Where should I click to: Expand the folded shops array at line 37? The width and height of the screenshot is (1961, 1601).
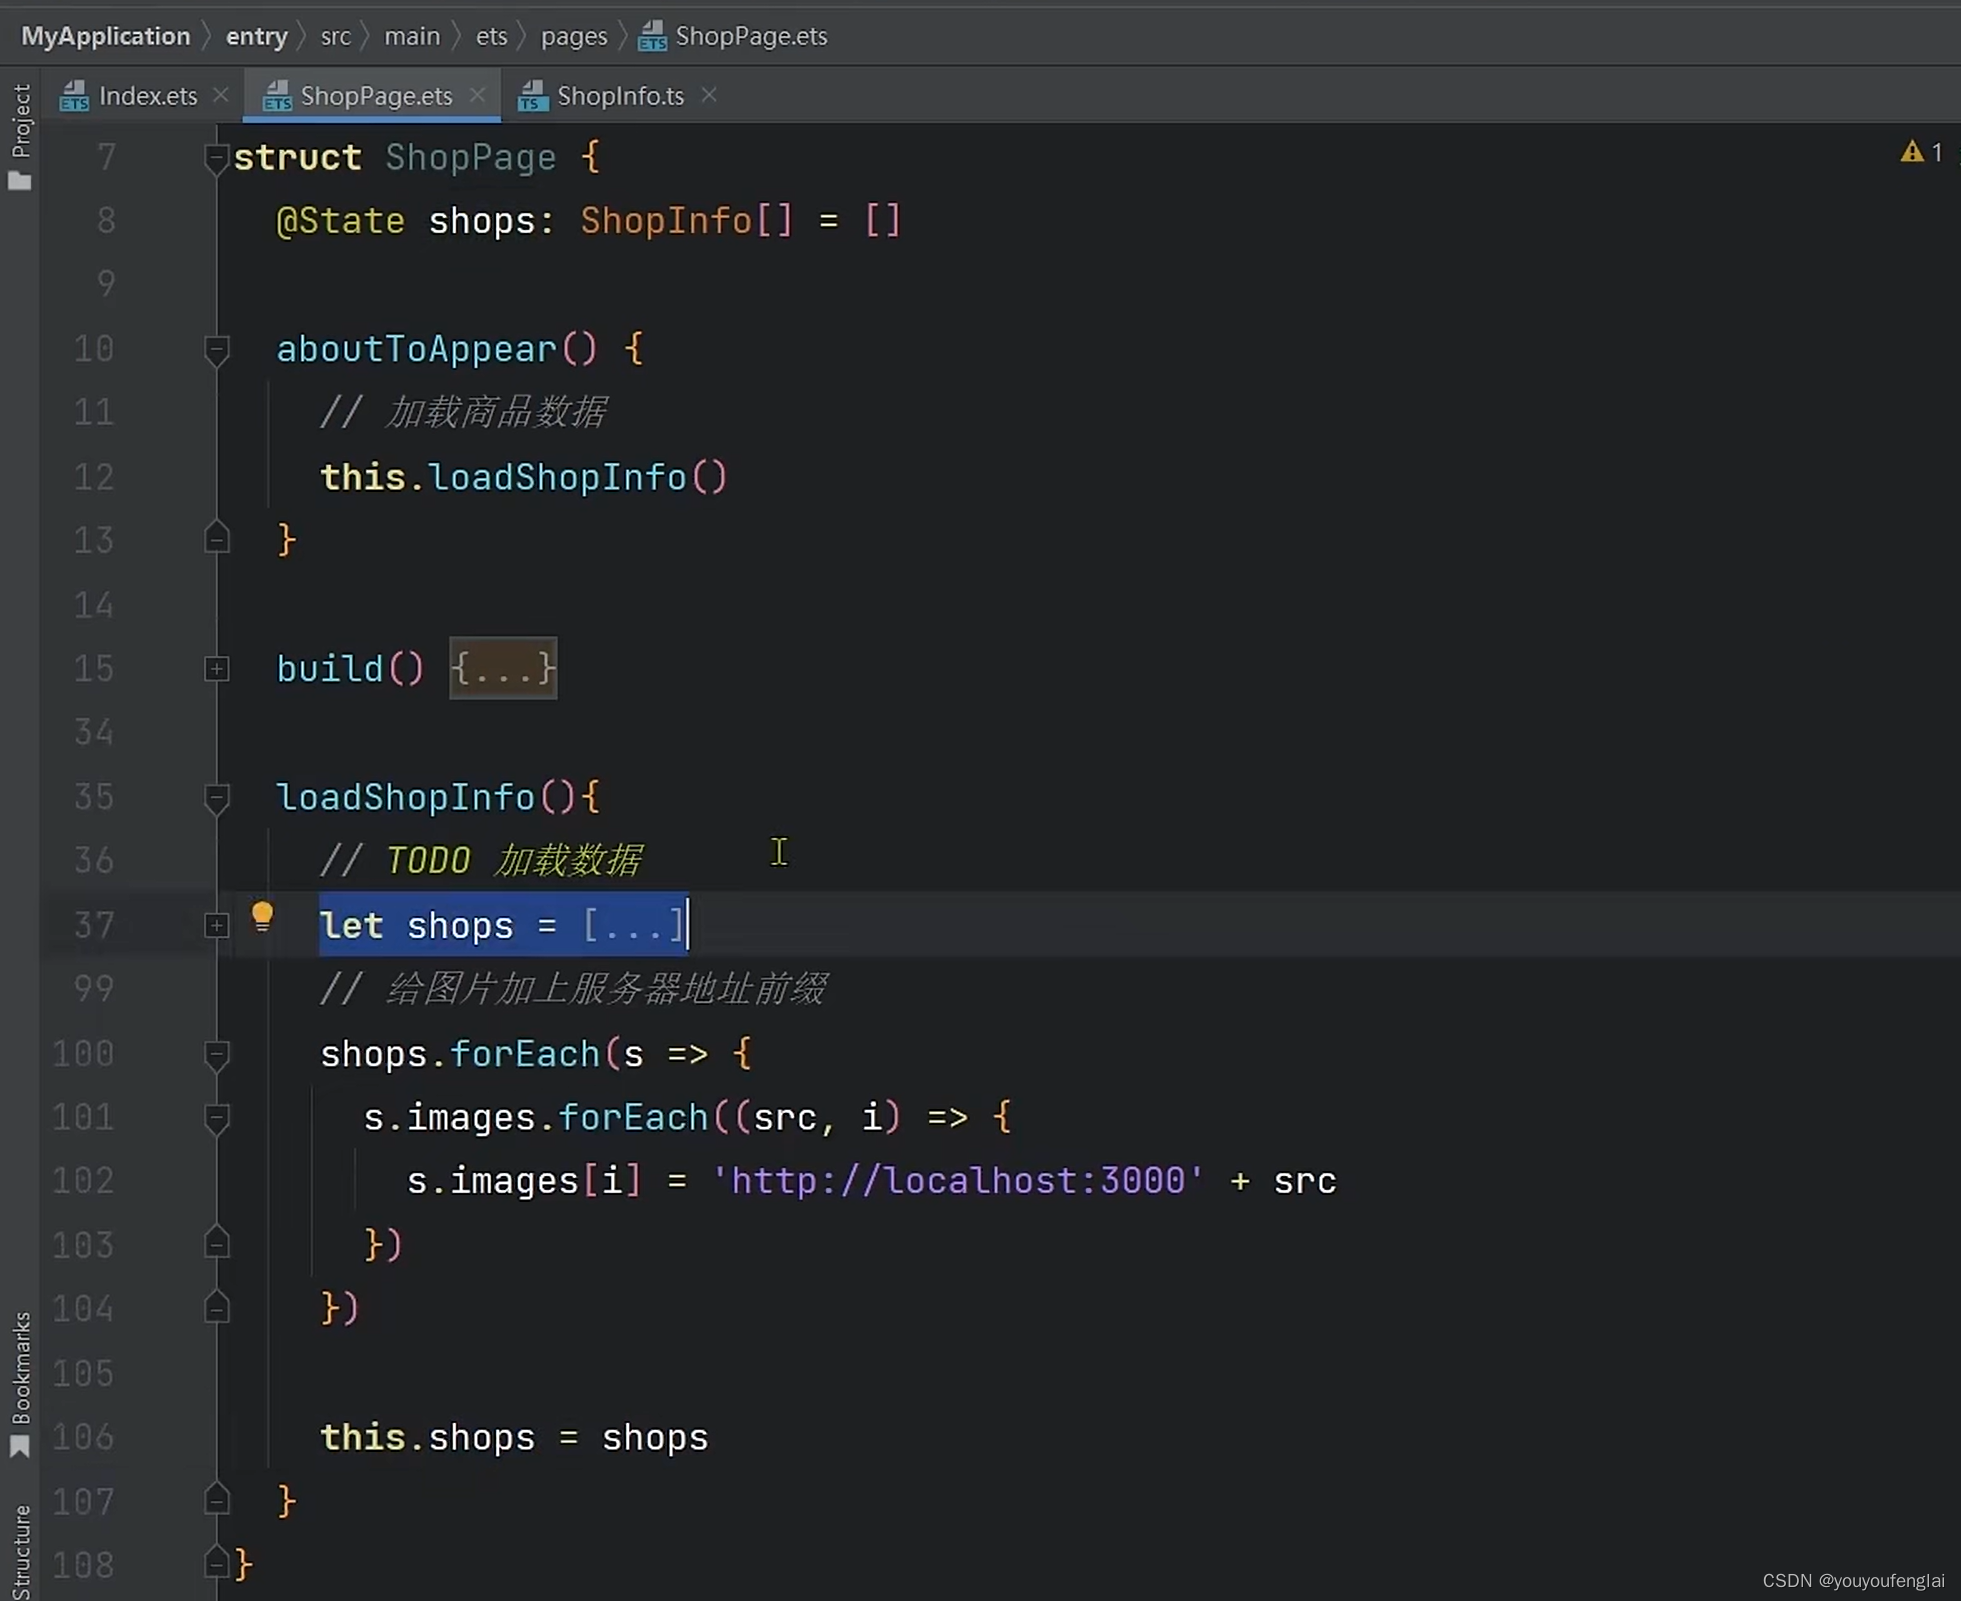click(216, 925)
